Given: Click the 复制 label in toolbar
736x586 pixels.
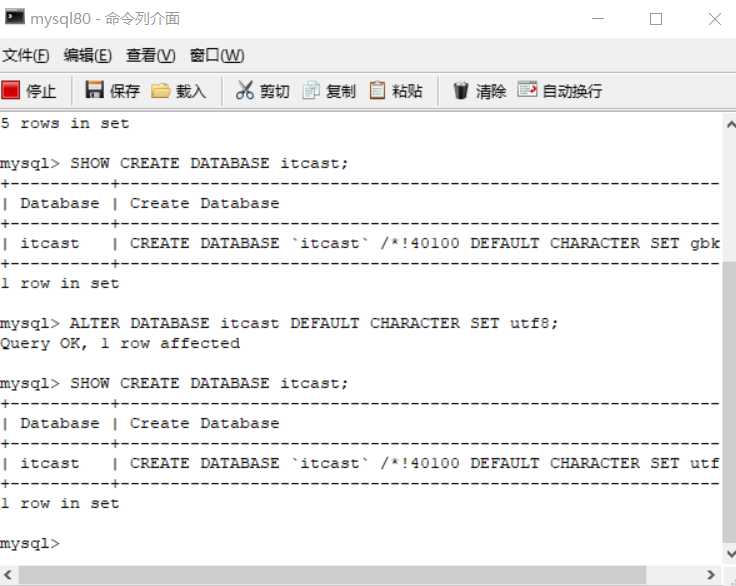Looking at the screenshot, I should pos(341,91).
